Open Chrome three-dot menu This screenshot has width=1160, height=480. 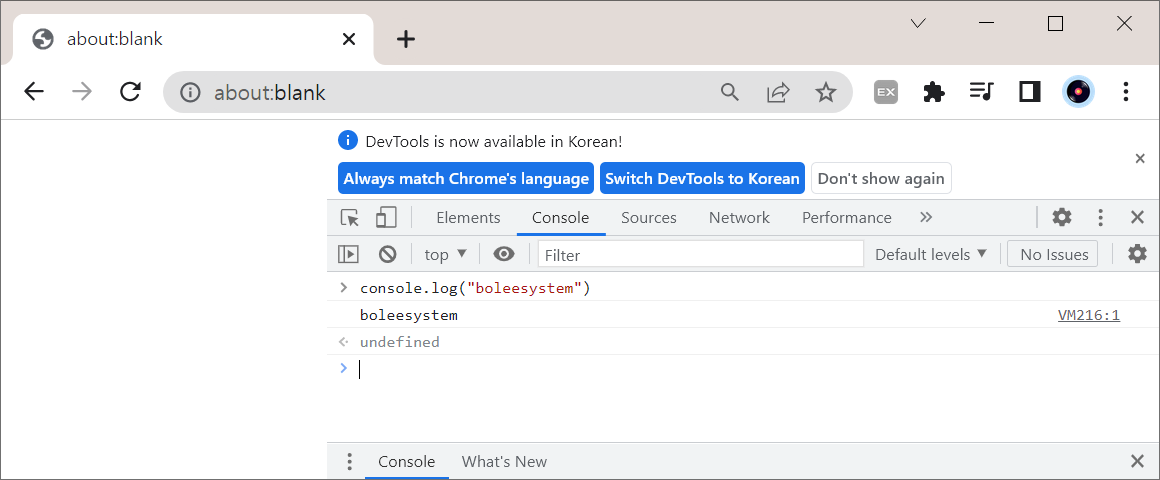click(1126, 92)
